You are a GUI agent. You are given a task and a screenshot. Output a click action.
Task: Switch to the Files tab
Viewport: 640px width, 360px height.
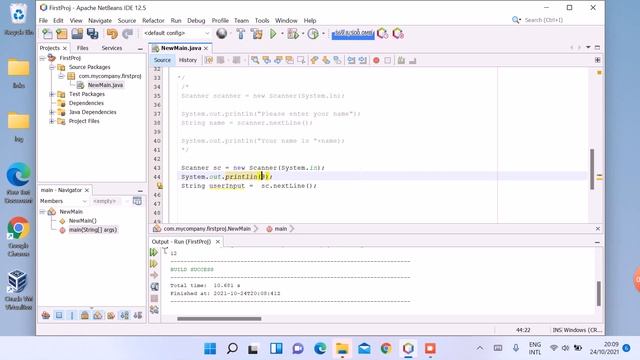tap(82, 48)
